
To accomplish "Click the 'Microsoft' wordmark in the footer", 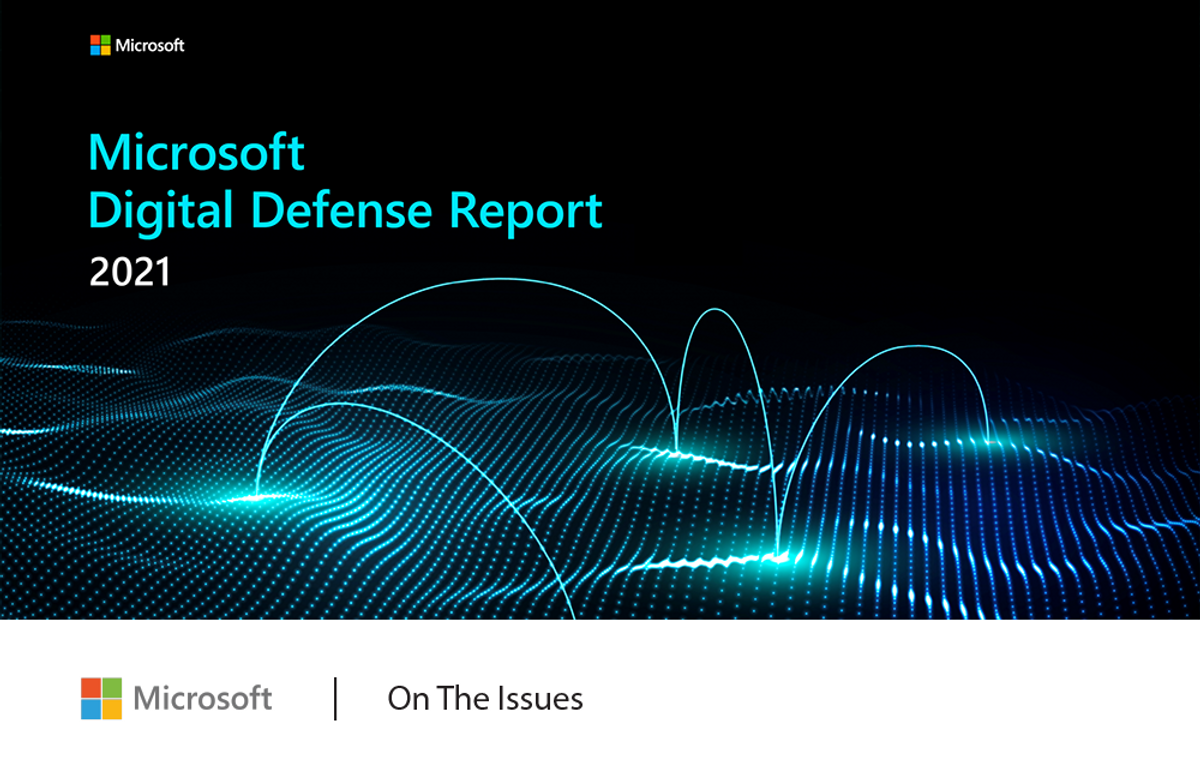I will [203, 698].
